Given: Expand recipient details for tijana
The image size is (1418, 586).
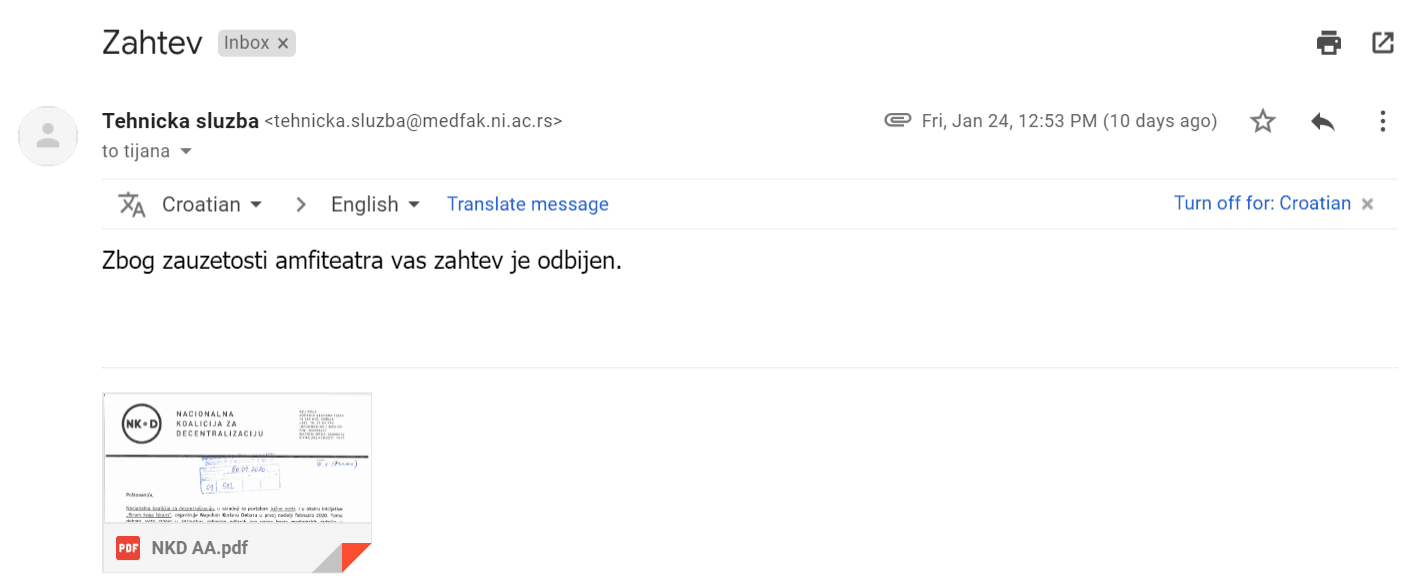Looking at the screenshot, I should coord(186,151).
